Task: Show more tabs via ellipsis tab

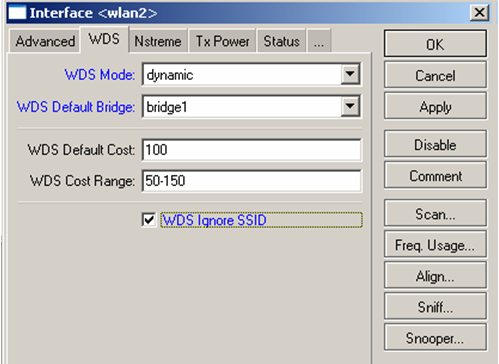Action: click(x=319, y=41)
